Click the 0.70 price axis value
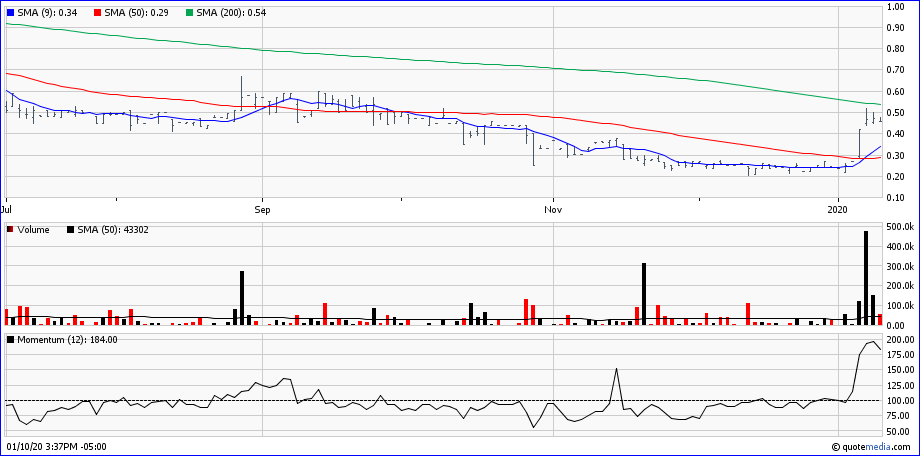This screenshot has height=456, width=920. pos(896,70)
